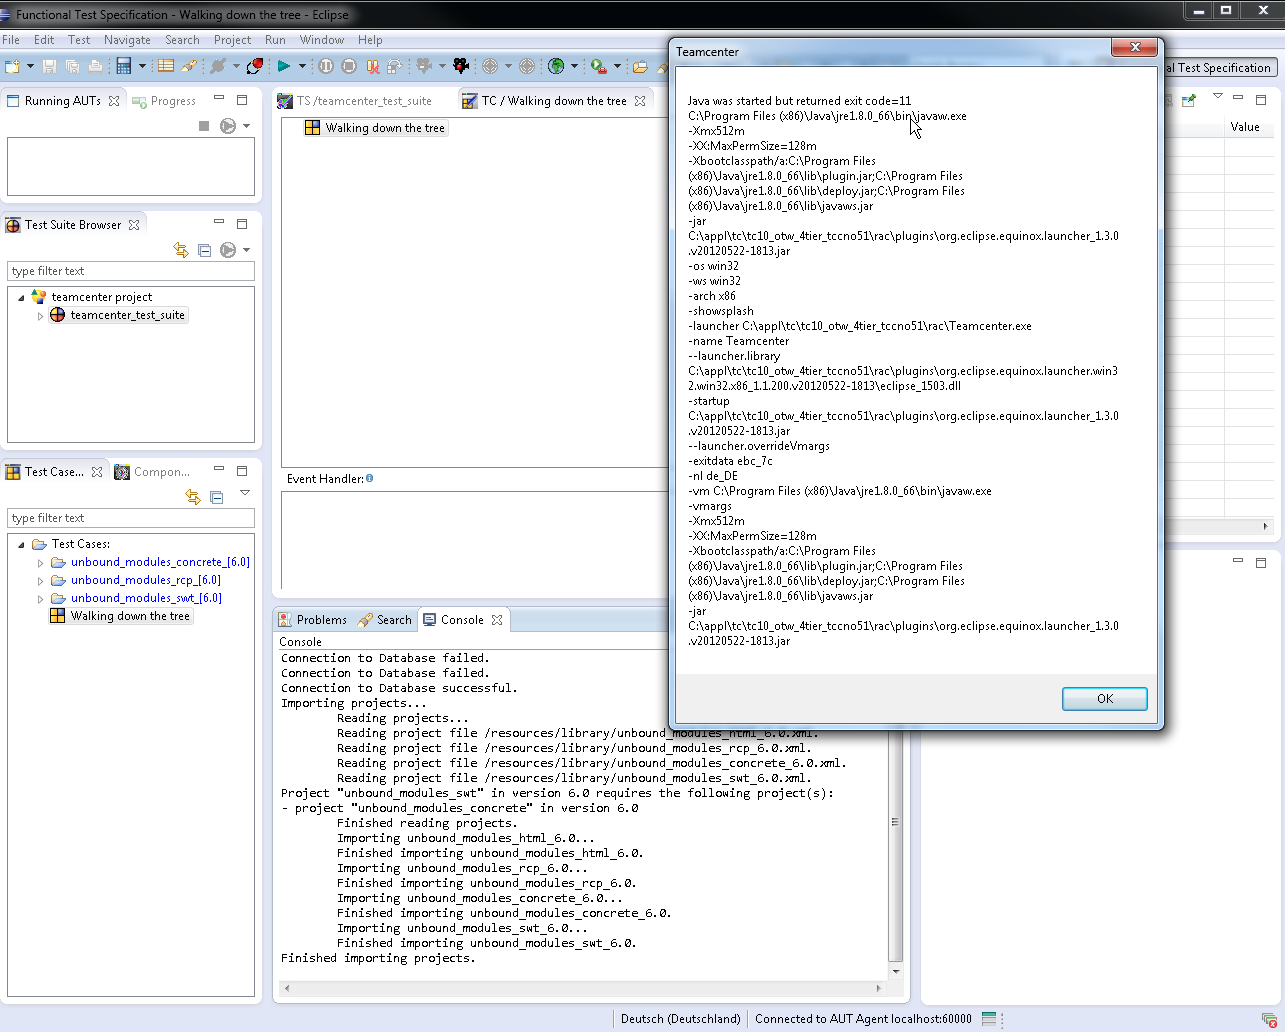Open the Navigate menu

127,40
